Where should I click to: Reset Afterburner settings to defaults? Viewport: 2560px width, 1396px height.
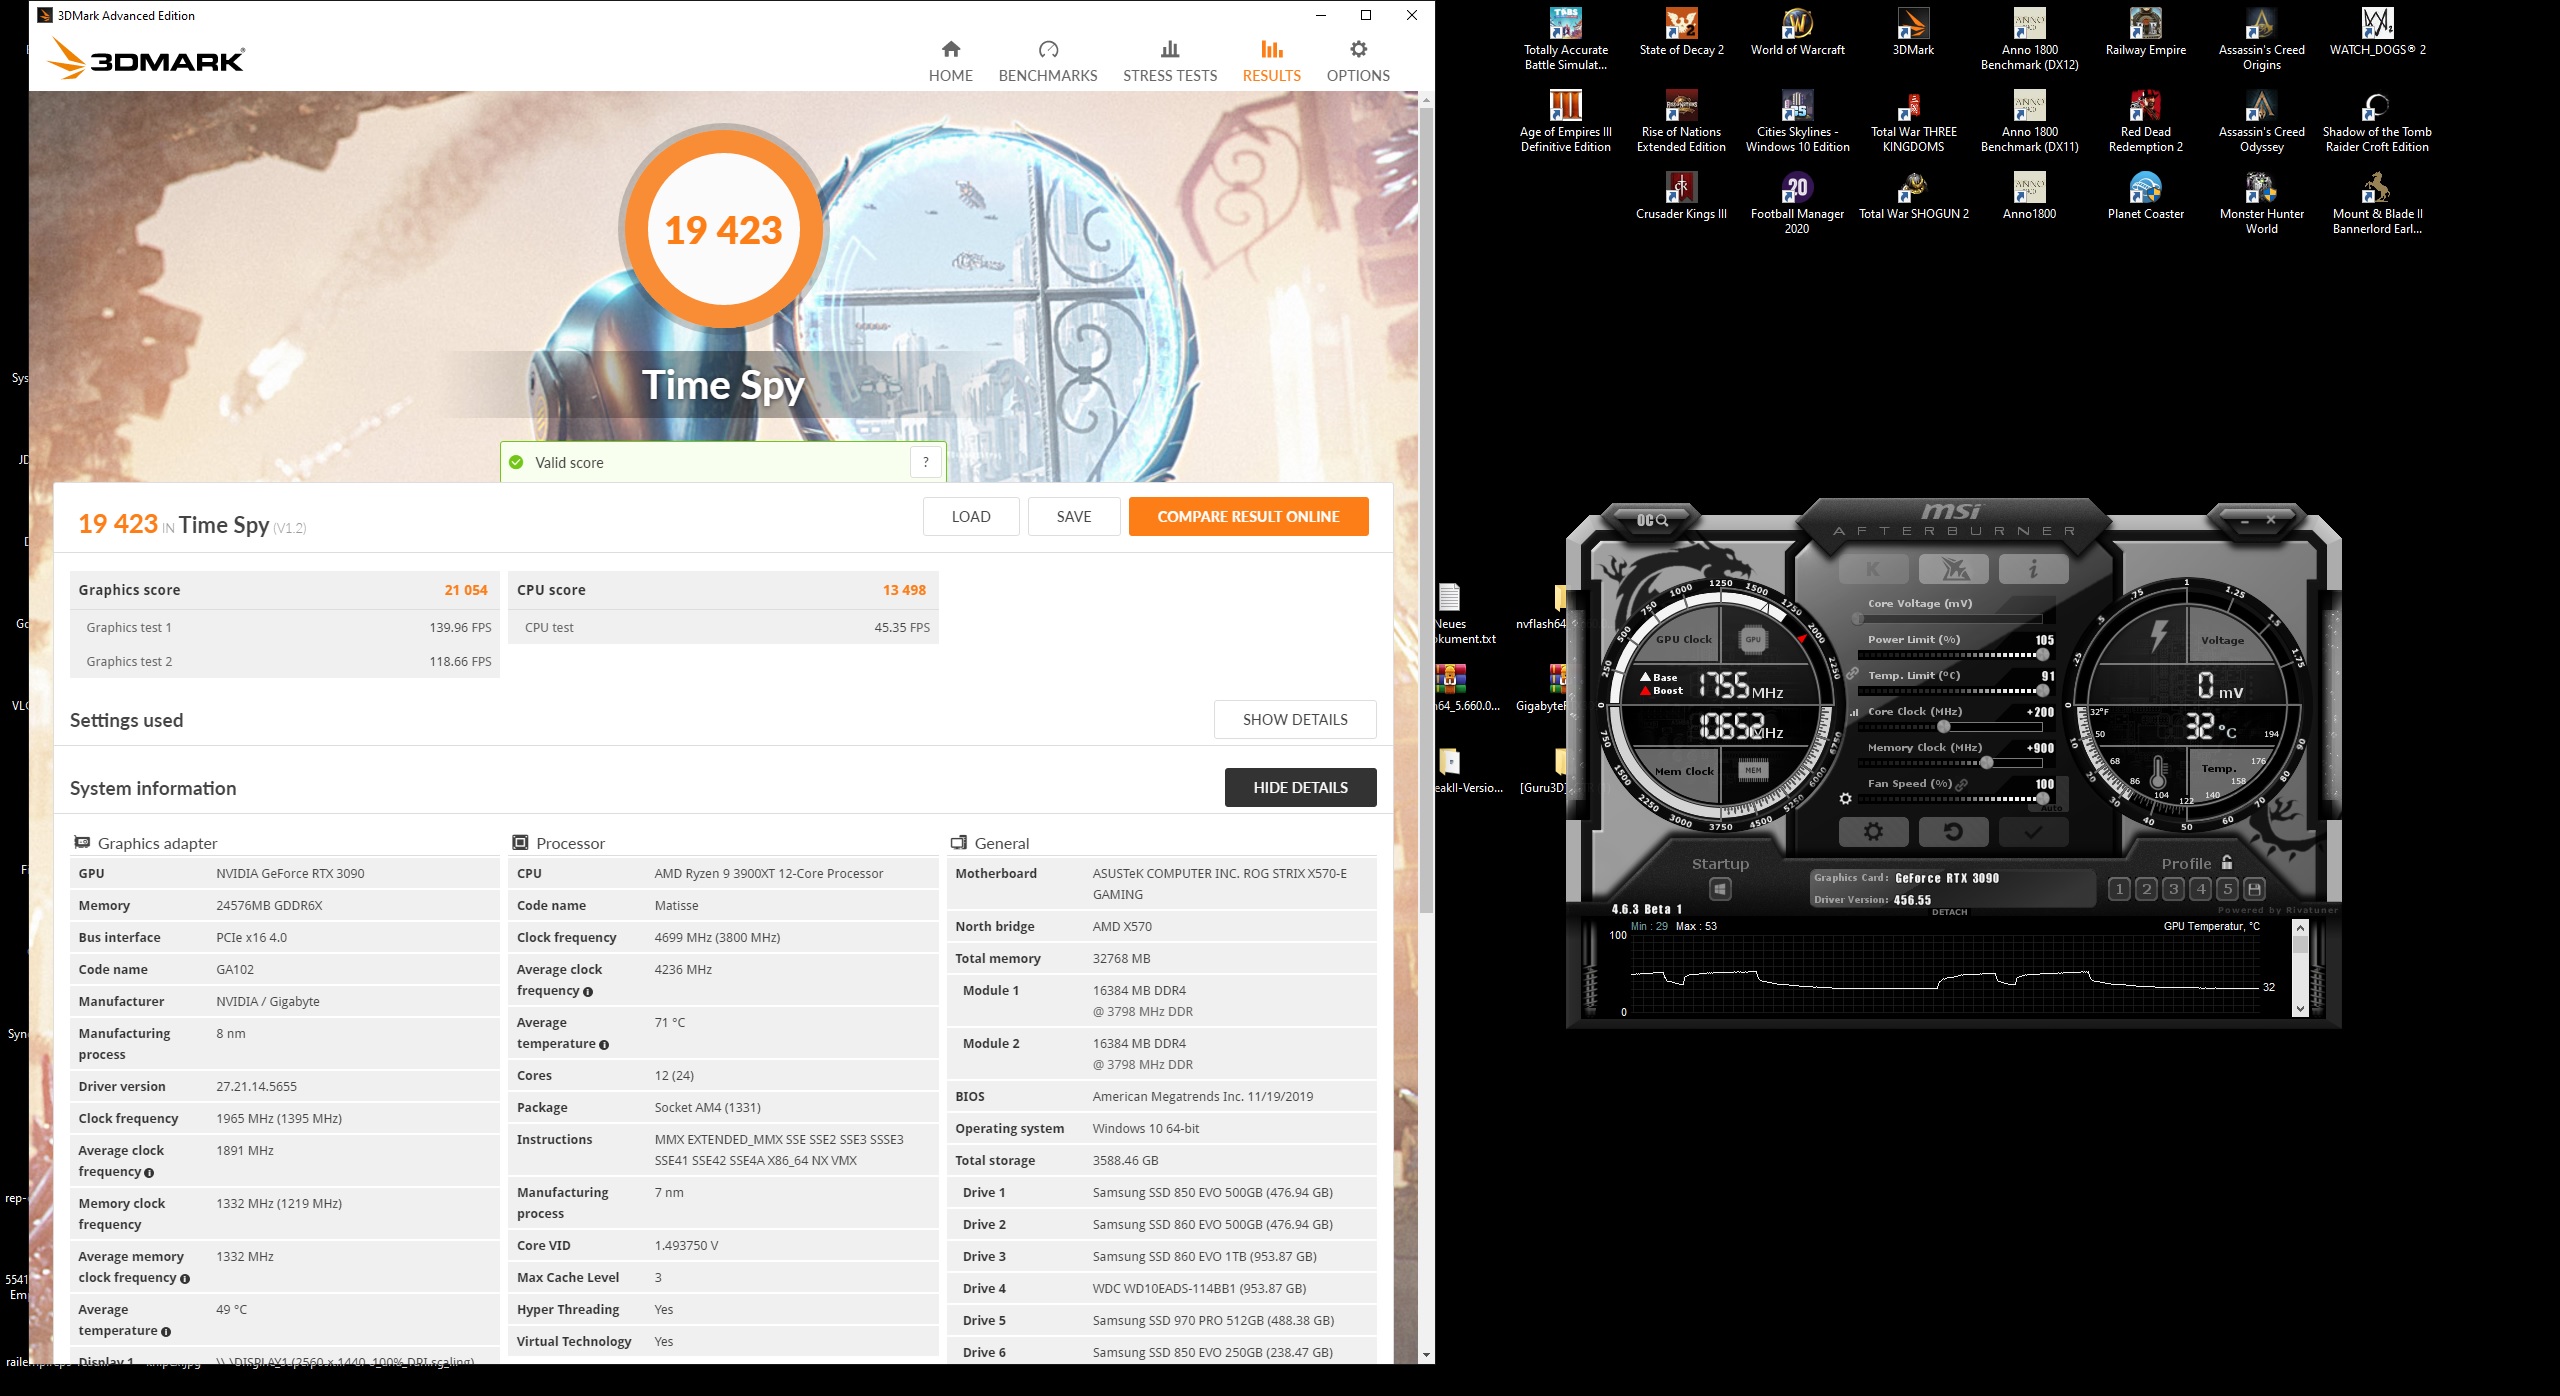coord(1952,832)
